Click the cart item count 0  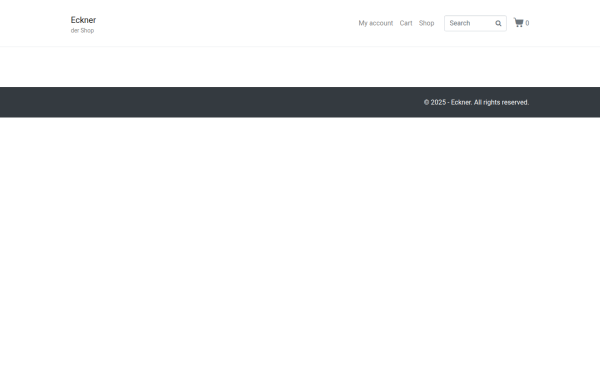[x=527, y=23]
